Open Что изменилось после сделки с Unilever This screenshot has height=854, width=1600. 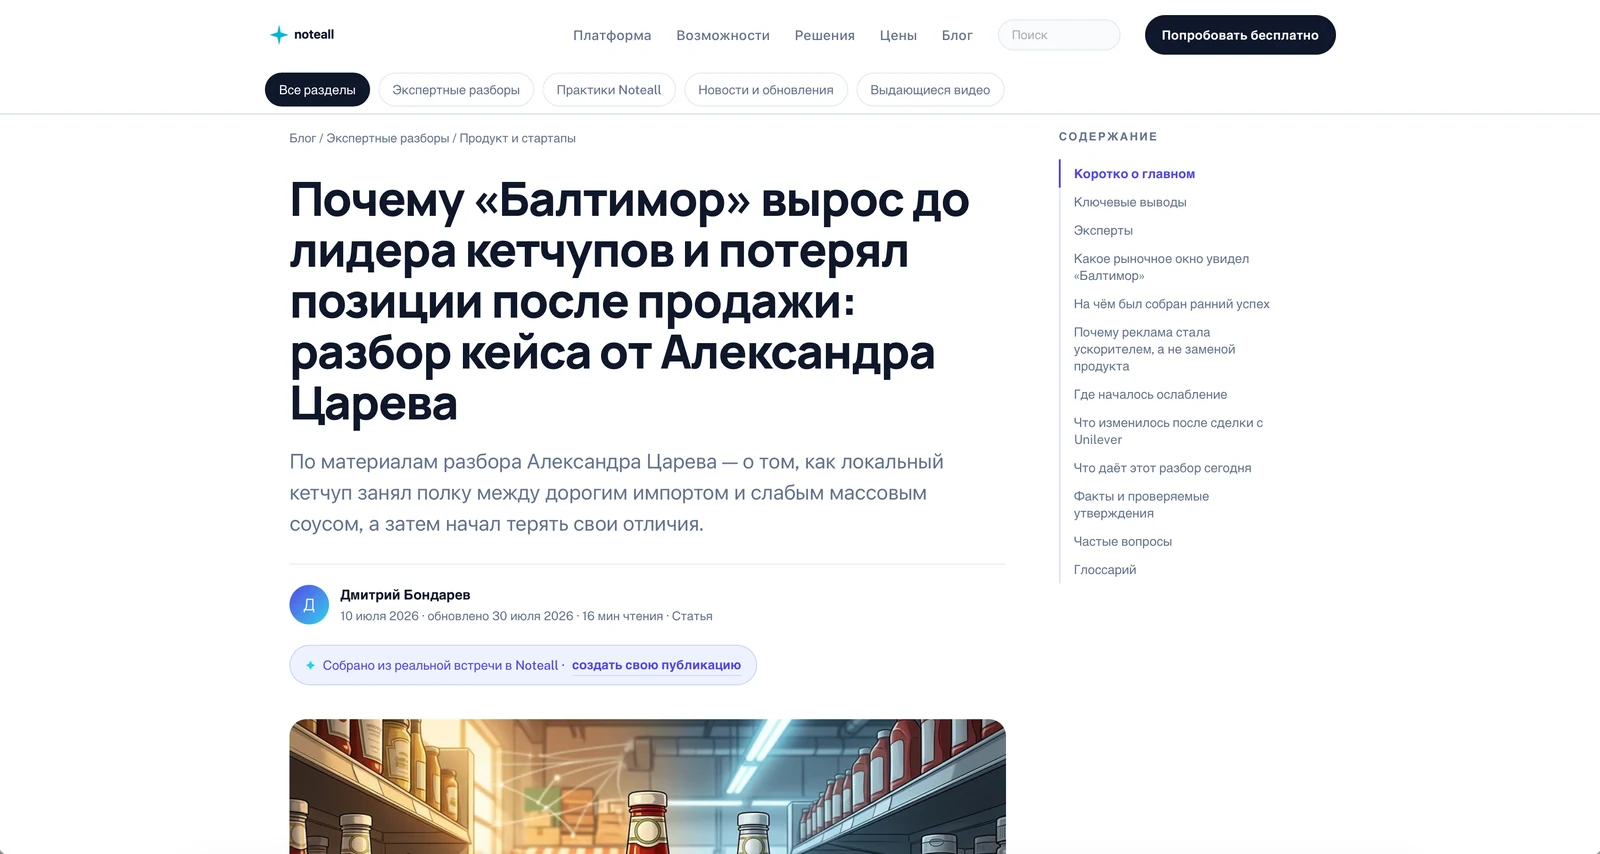pos(1168,431)
